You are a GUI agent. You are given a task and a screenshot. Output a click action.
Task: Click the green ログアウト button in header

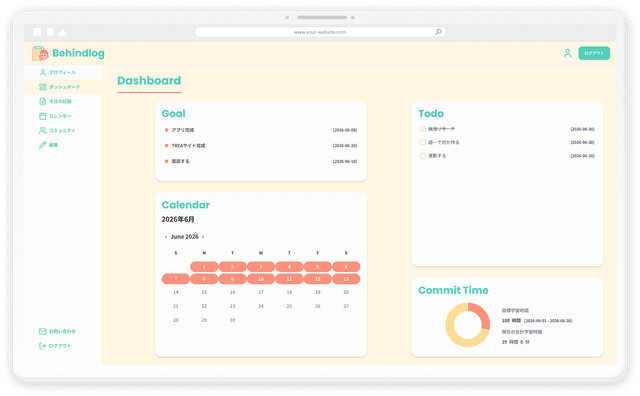tap(594, 53)
